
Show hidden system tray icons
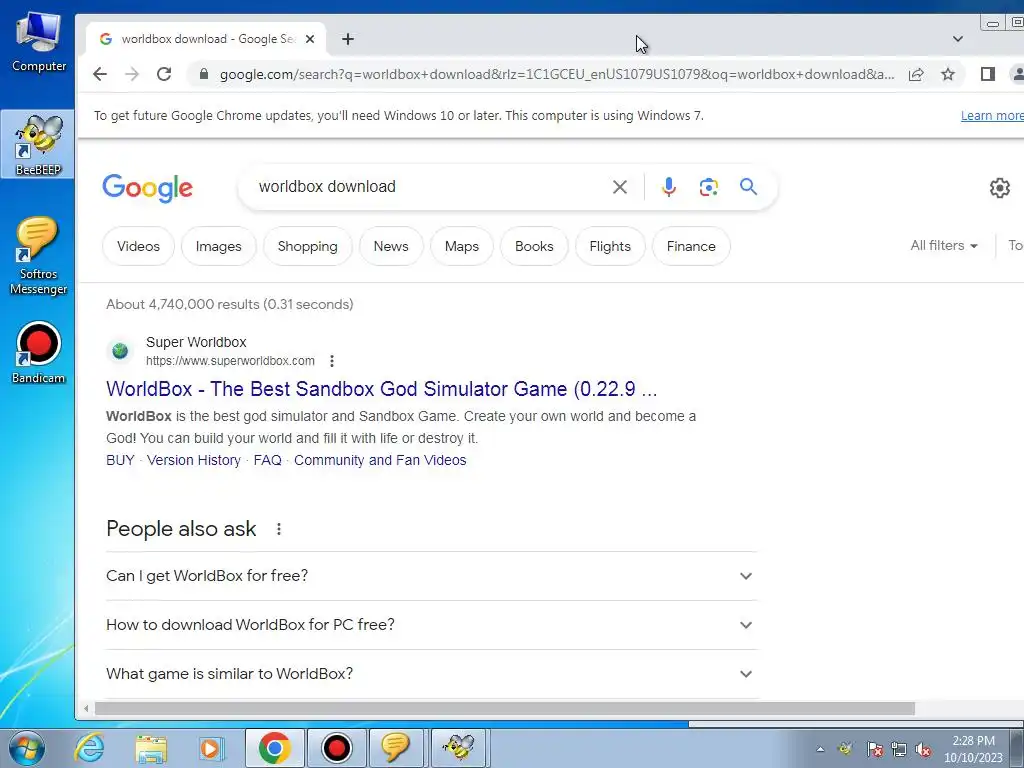click(820, 750)
